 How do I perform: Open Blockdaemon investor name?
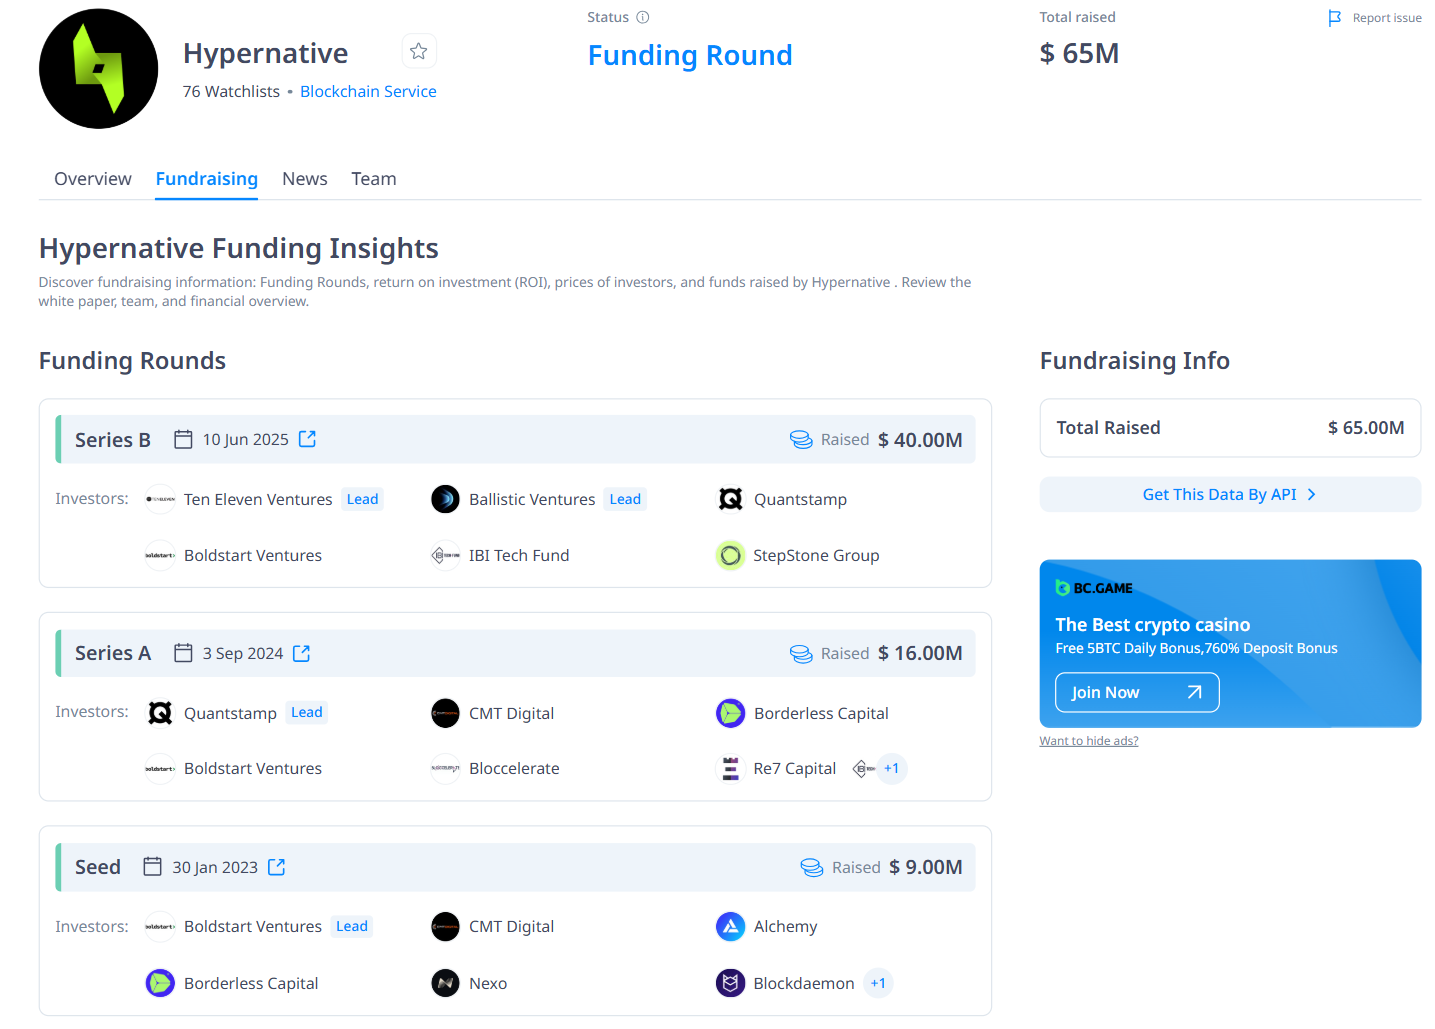[x=804, y=983]
